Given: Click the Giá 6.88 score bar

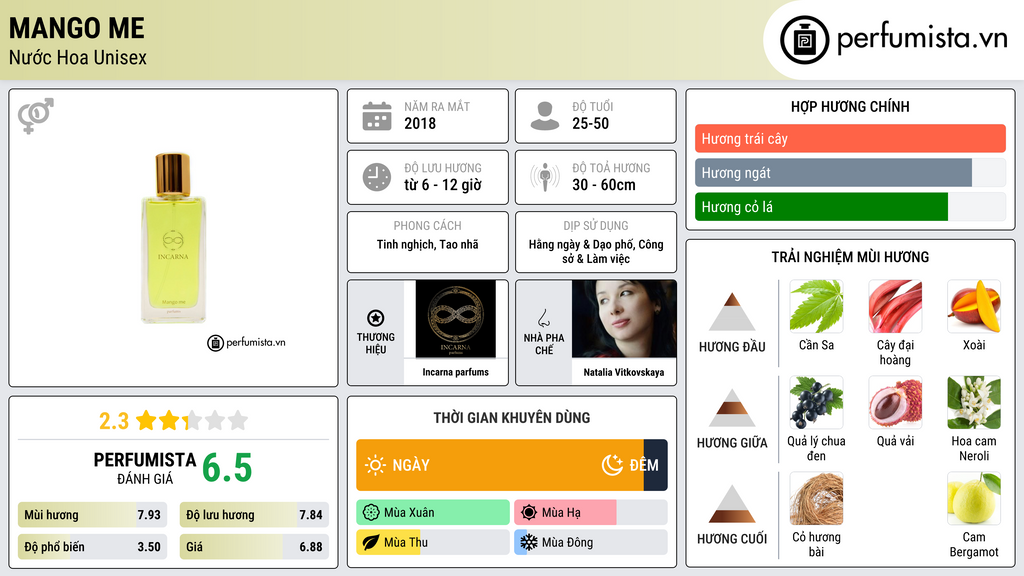Looking at the screenshot, I should pyautogui.click(x=254, y=547).
